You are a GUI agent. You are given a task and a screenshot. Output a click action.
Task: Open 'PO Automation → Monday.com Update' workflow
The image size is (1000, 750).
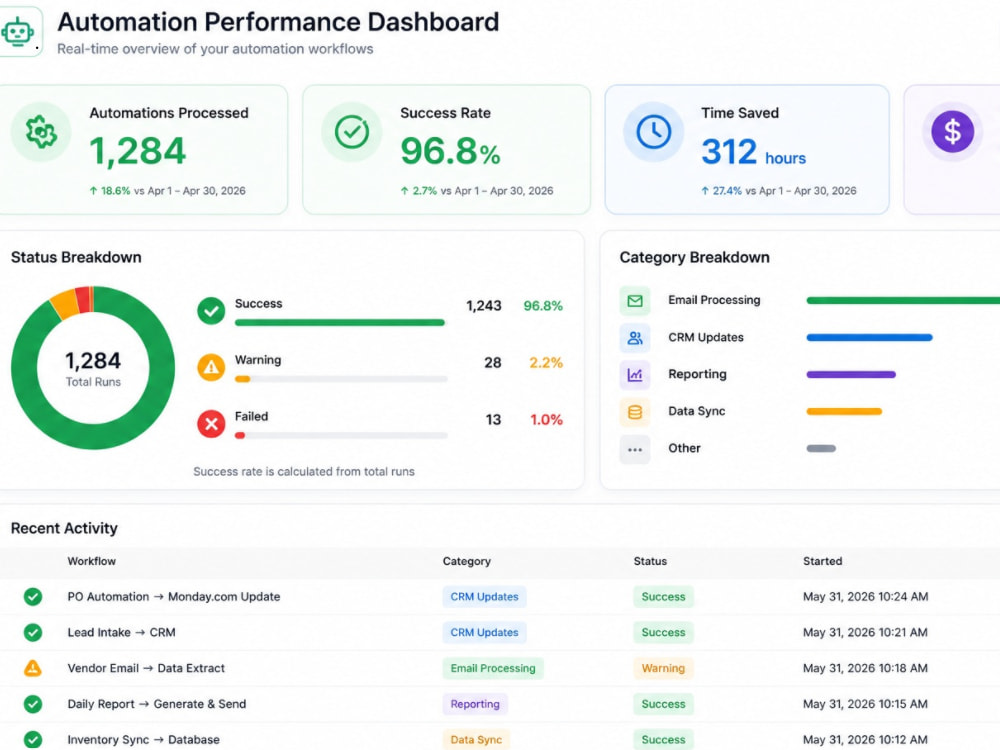(173, 597)
